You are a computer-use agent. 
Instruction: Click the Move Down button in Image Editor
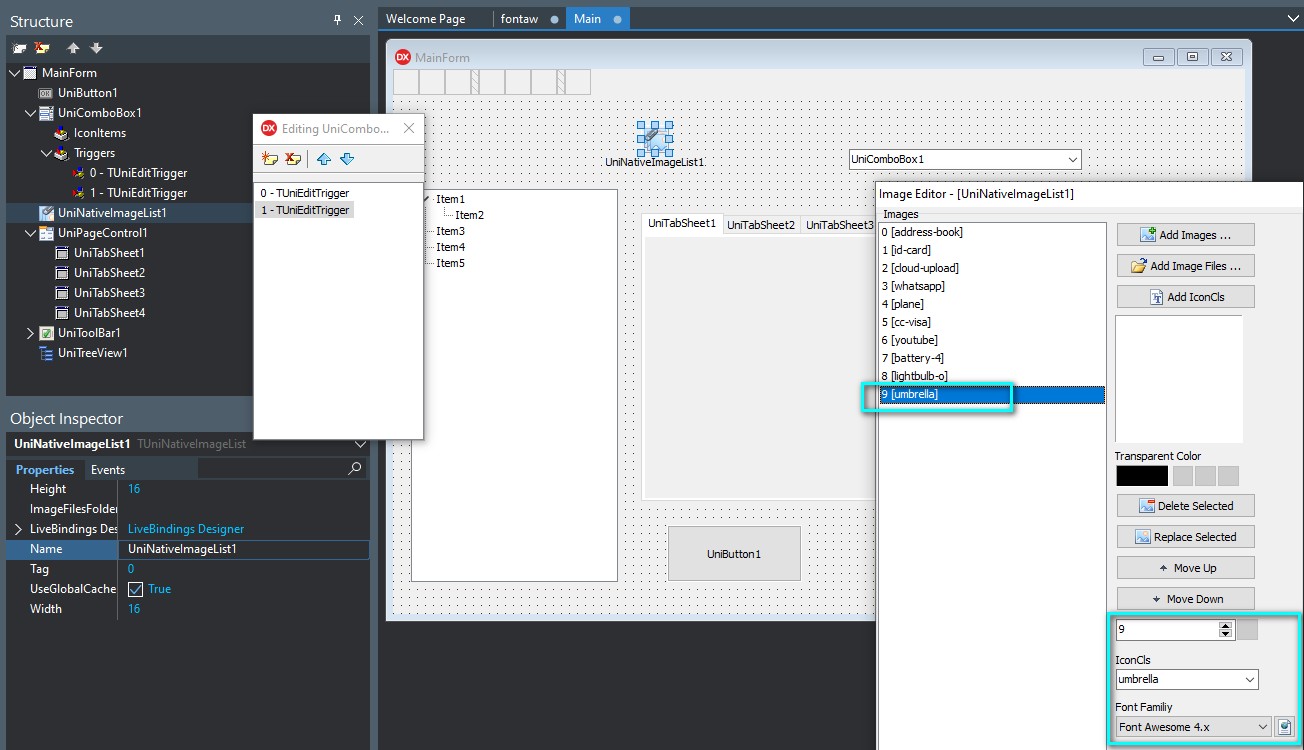click(1185, 599)
